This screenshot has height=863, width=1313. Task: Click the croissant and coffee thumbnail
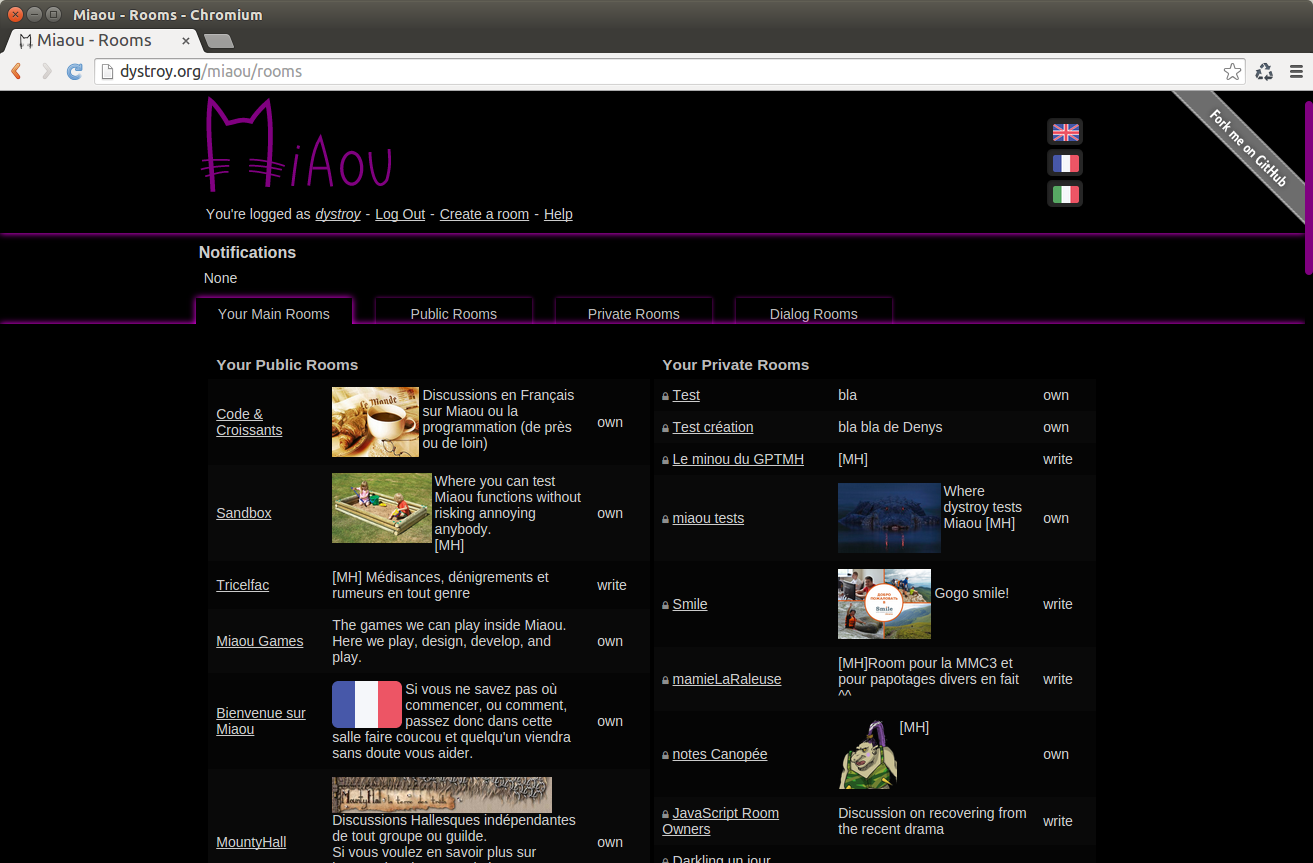[x=375, y=422]
